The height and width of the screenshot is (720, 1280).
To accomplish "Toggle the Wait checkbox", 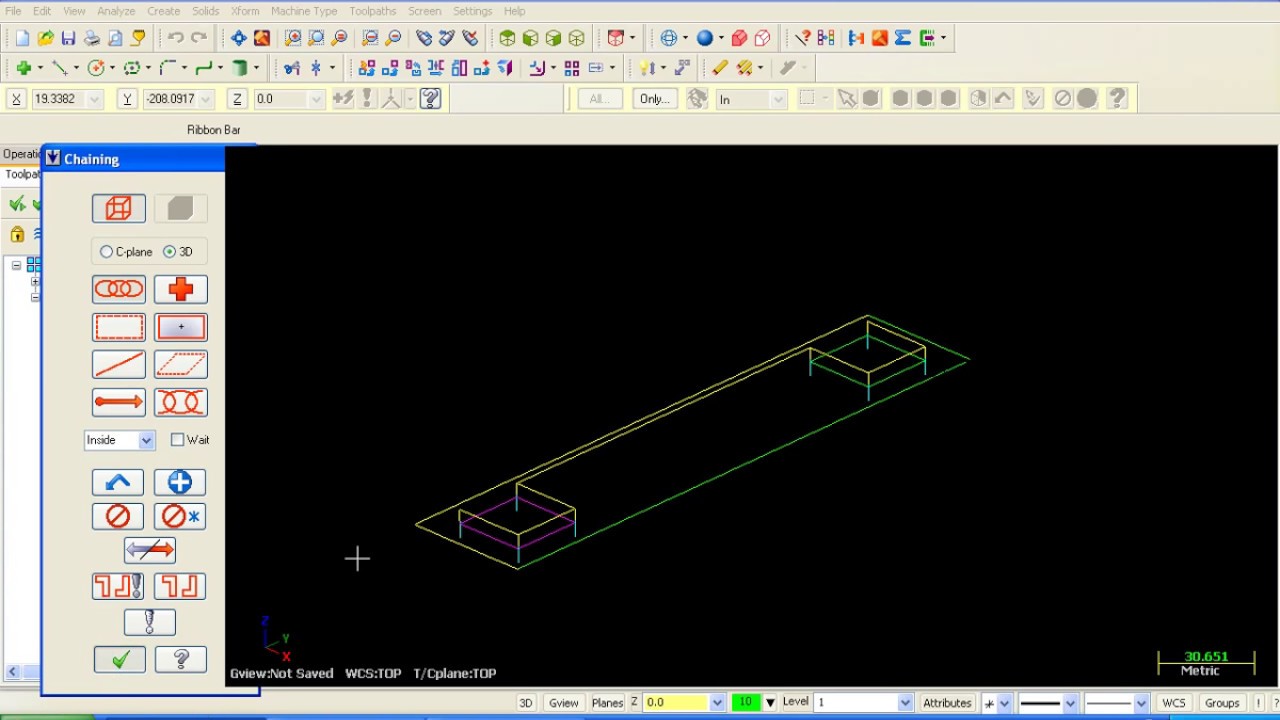I will point(177,440).
